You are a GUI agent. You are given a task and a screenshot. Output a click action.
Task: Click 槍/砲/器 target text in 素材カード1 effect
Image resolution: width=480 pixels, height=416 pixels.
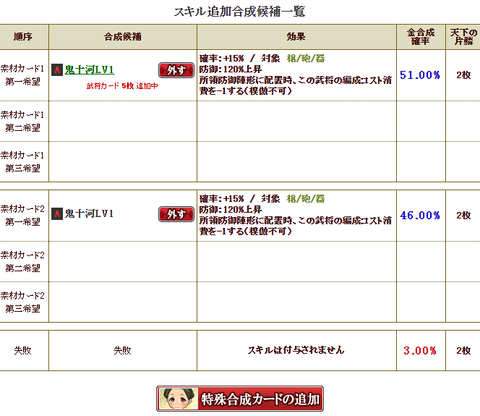(x=306, y=58)
